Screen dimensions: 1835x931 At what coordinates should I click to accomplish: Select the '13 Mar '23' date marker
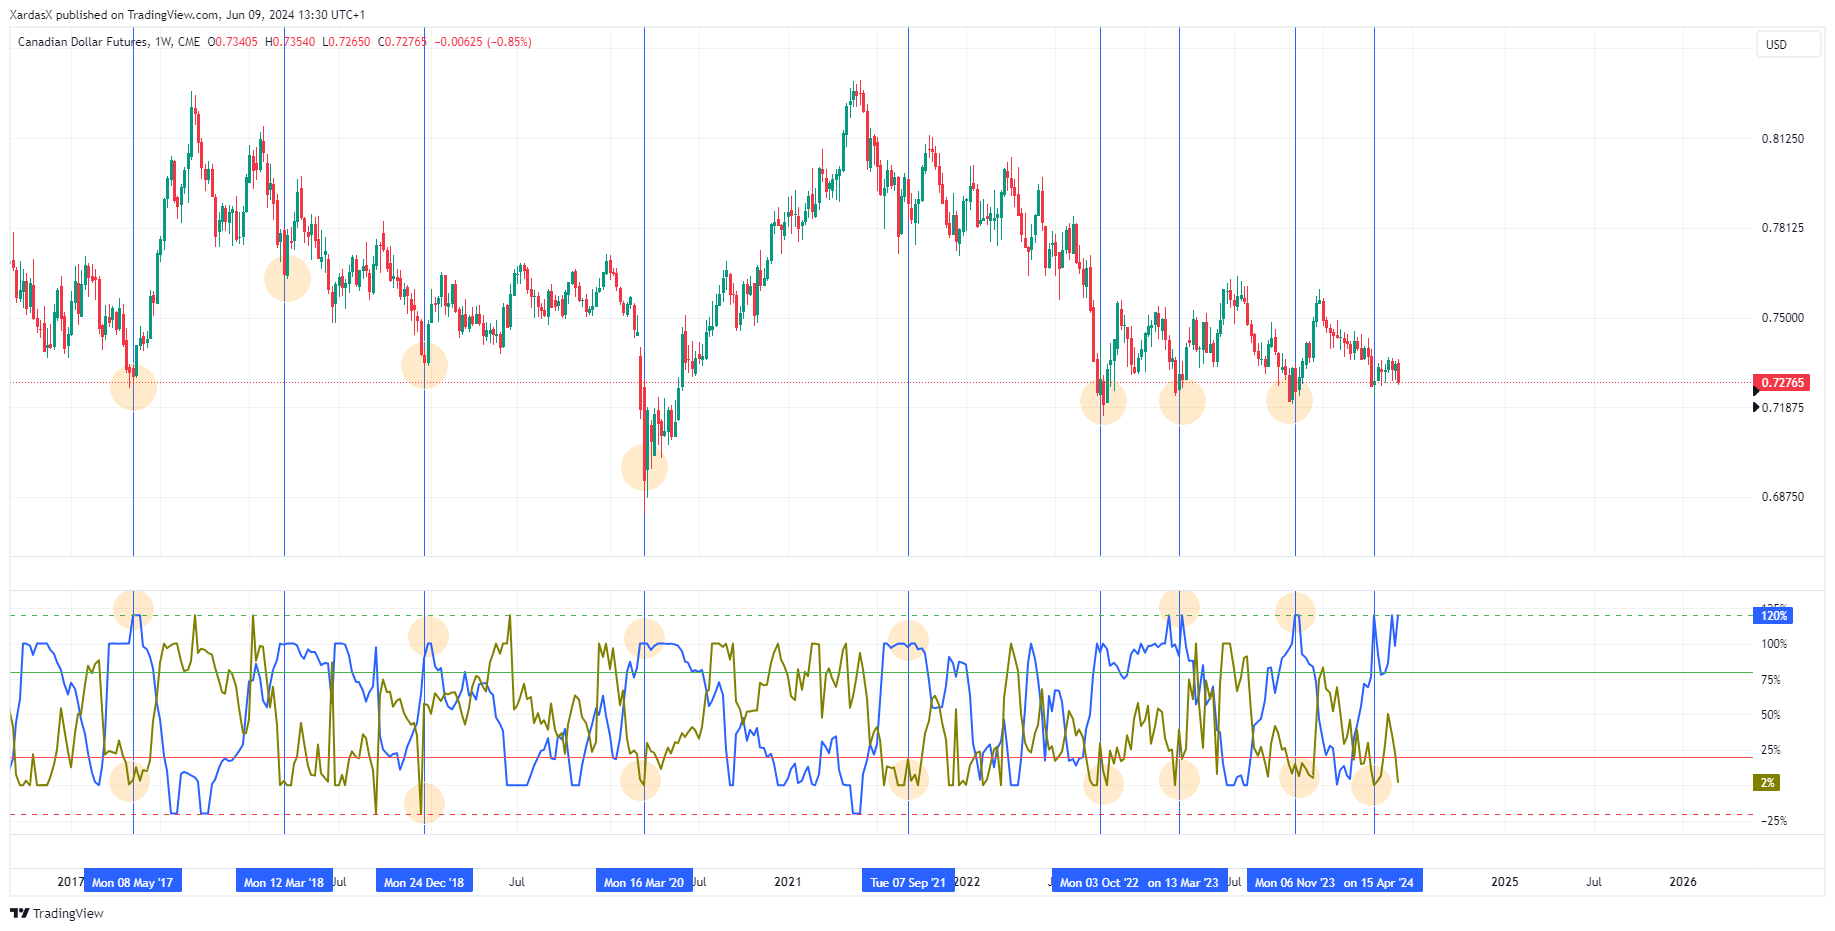1185,882
